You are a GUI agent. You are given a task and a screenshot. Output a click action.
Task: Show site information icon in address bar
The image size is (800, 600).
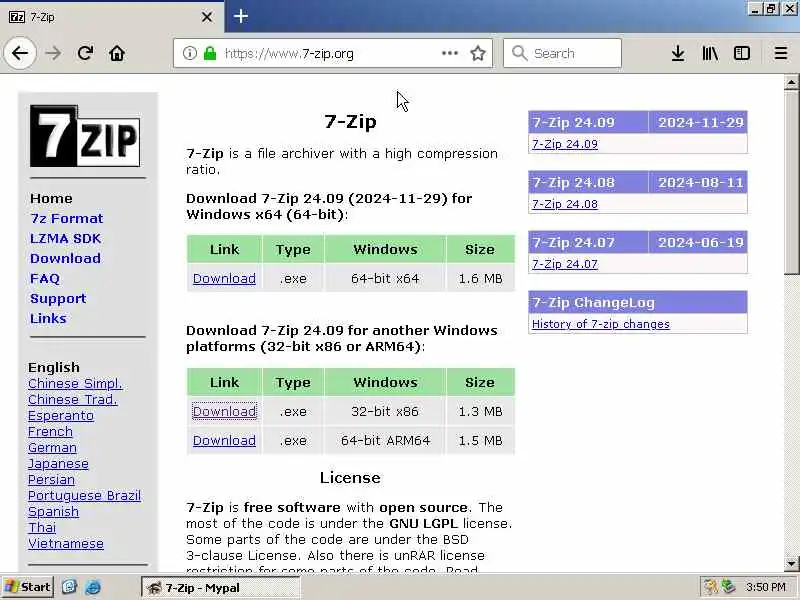[189, 53]
